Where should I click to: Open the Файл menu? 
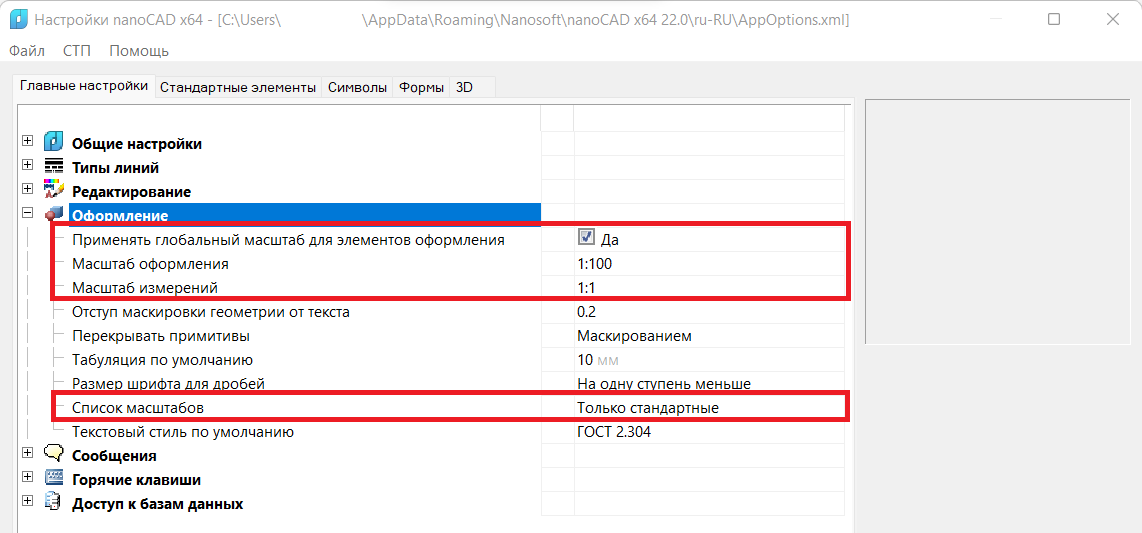pyautogui.click(x=27, y=51)
